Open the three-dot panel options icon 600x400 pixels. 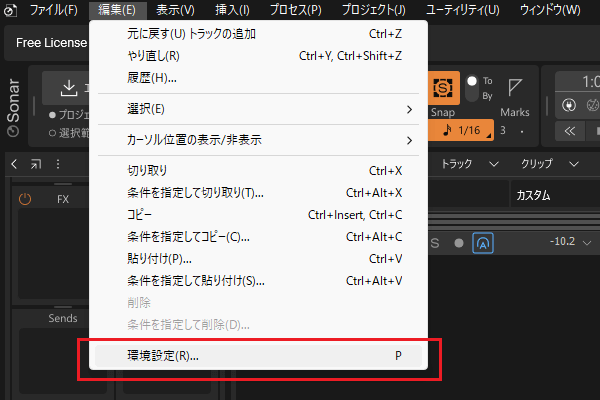pyautogui.click(x=58, y=164)
